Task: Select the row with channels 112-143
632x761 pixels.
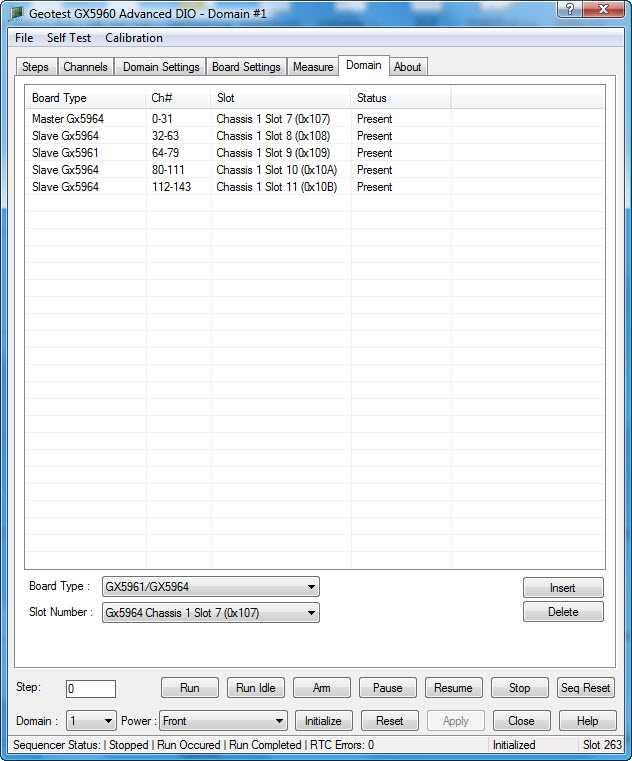Action: point(315,187)
